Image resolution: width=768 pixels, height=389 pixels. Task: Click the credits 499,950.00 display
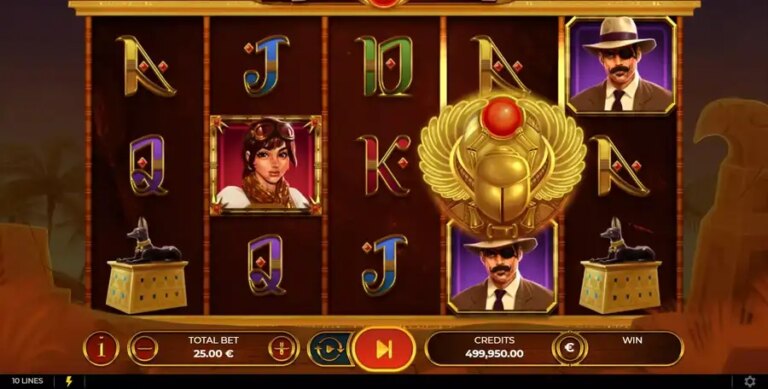point(494,354)
